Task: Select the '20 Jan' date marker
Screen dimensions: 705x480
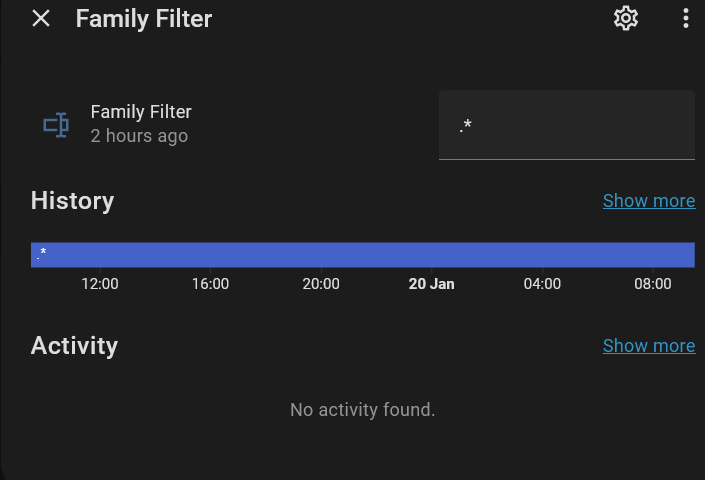Action: [x=431, y=284]
